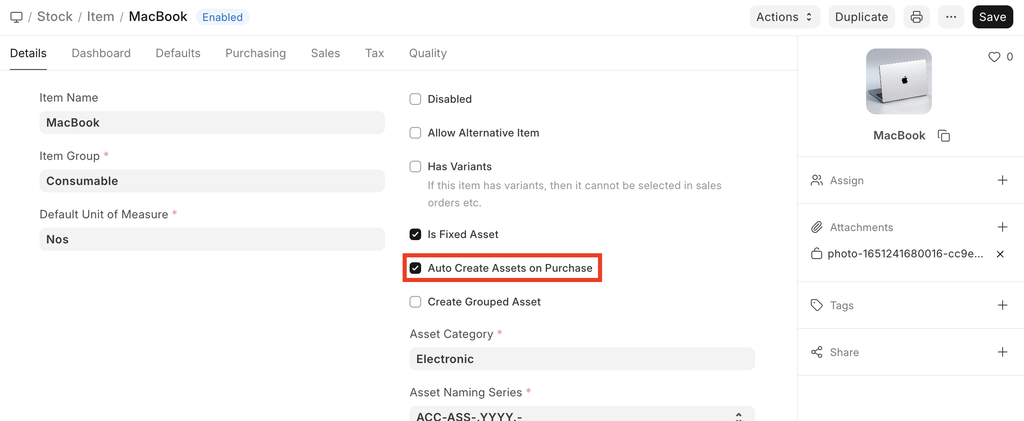1024x421 pixels.
Task: Open the Dashboard tab
Action: (x=101, y=53)
